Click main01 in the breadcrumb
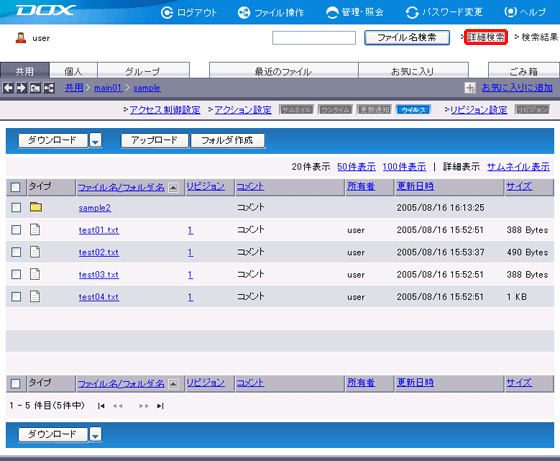Viewport: 560px width, 461px height. (x=108, y=87)
